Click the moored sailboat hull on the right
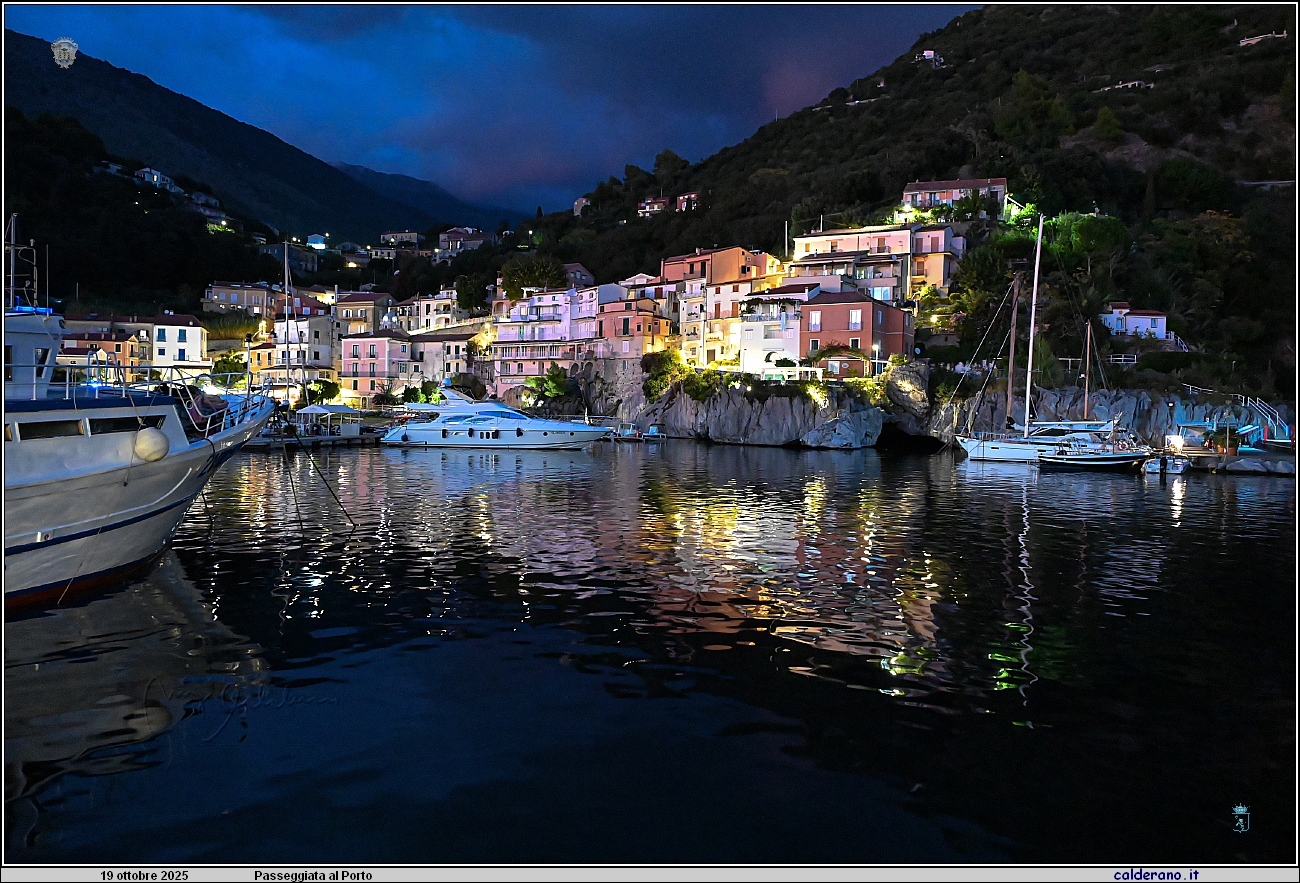 (1010, 447)
